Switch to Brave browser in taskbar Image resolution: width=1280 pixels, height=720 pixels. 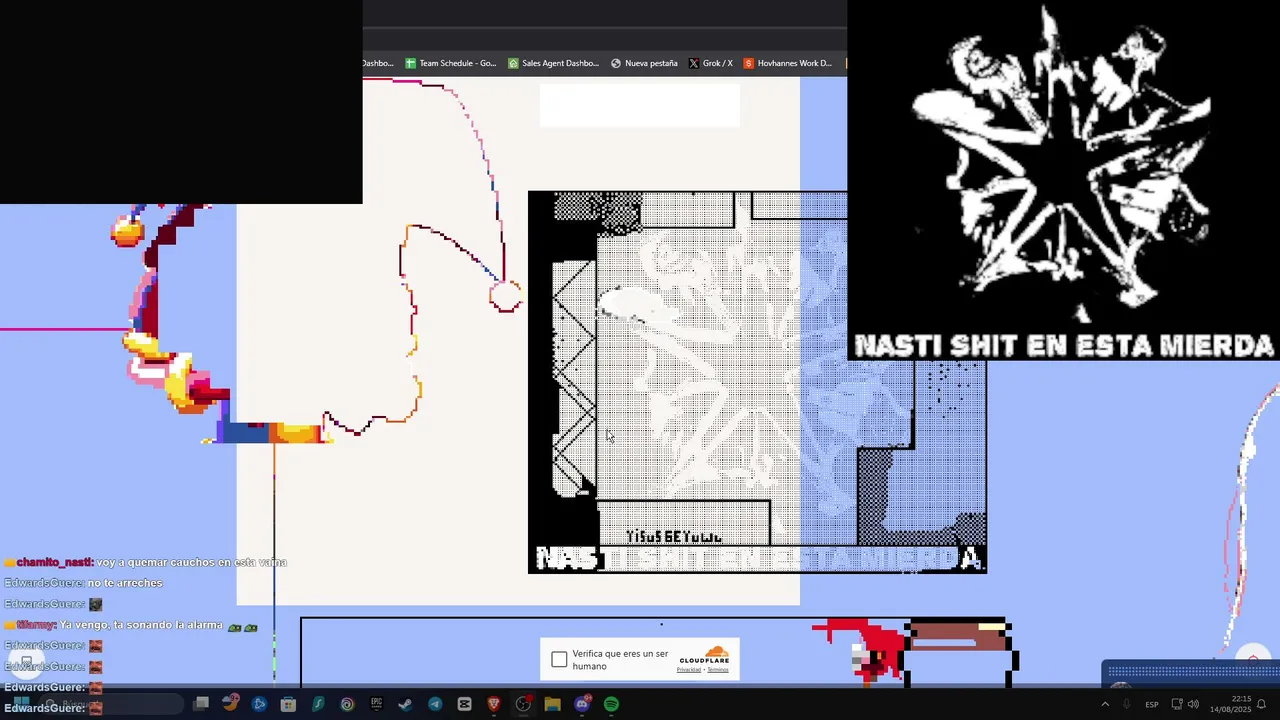click(494, 704)
